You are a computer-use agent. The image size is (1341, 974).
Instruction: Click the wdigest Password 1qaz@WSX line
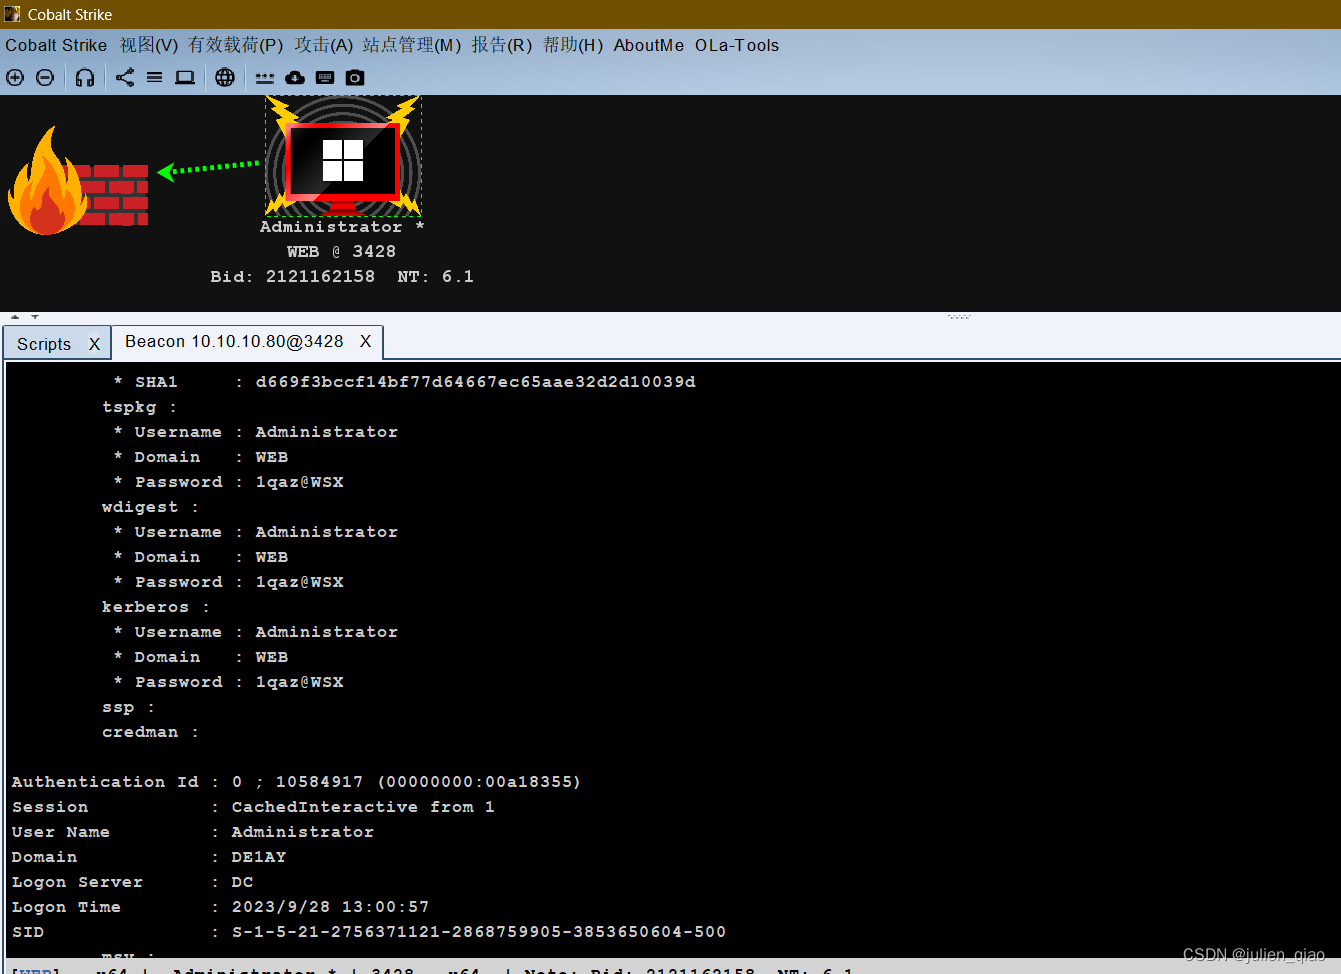(x=228, y=582)
